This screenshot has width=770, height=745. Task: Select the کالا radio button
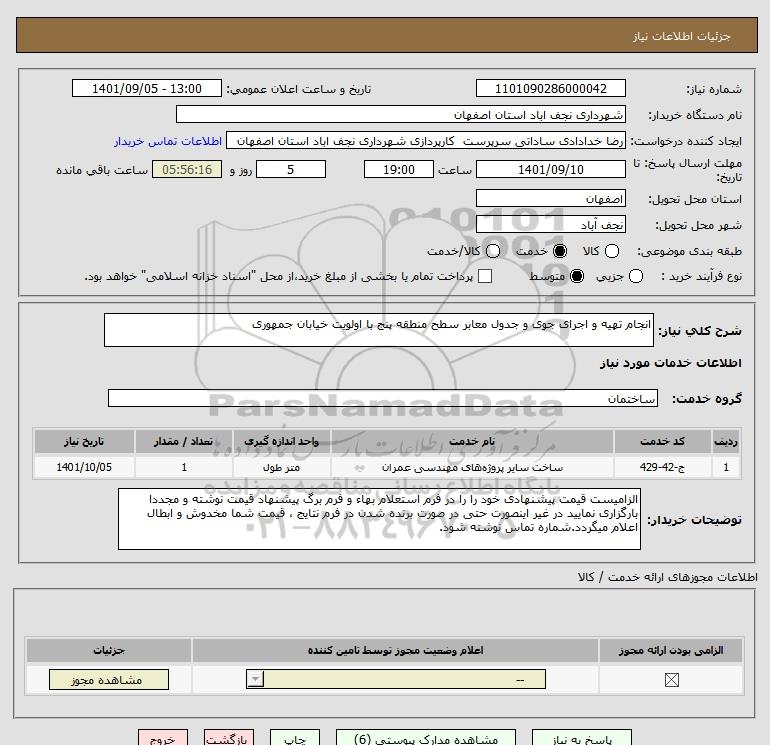(x=612, y=251)
